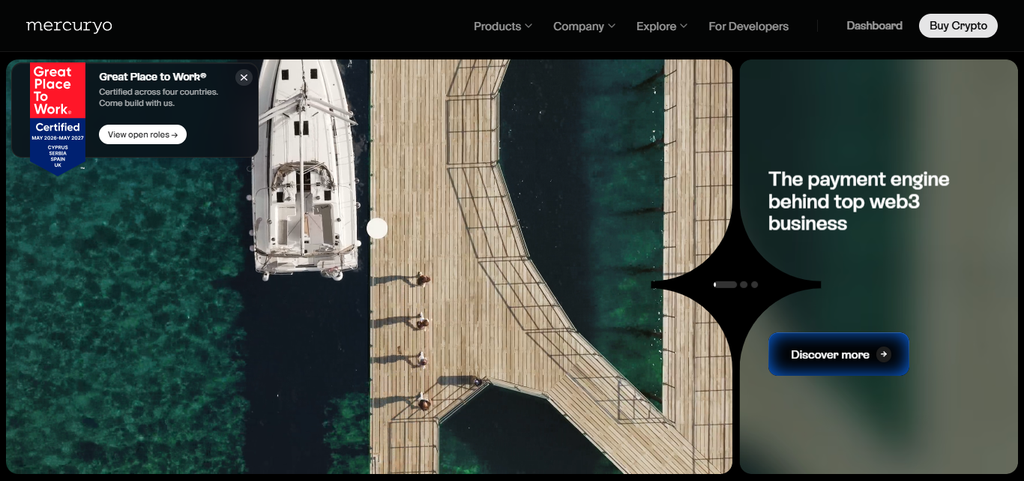
Task: Click the mercuryo logo
Action: tap(69, 26)
